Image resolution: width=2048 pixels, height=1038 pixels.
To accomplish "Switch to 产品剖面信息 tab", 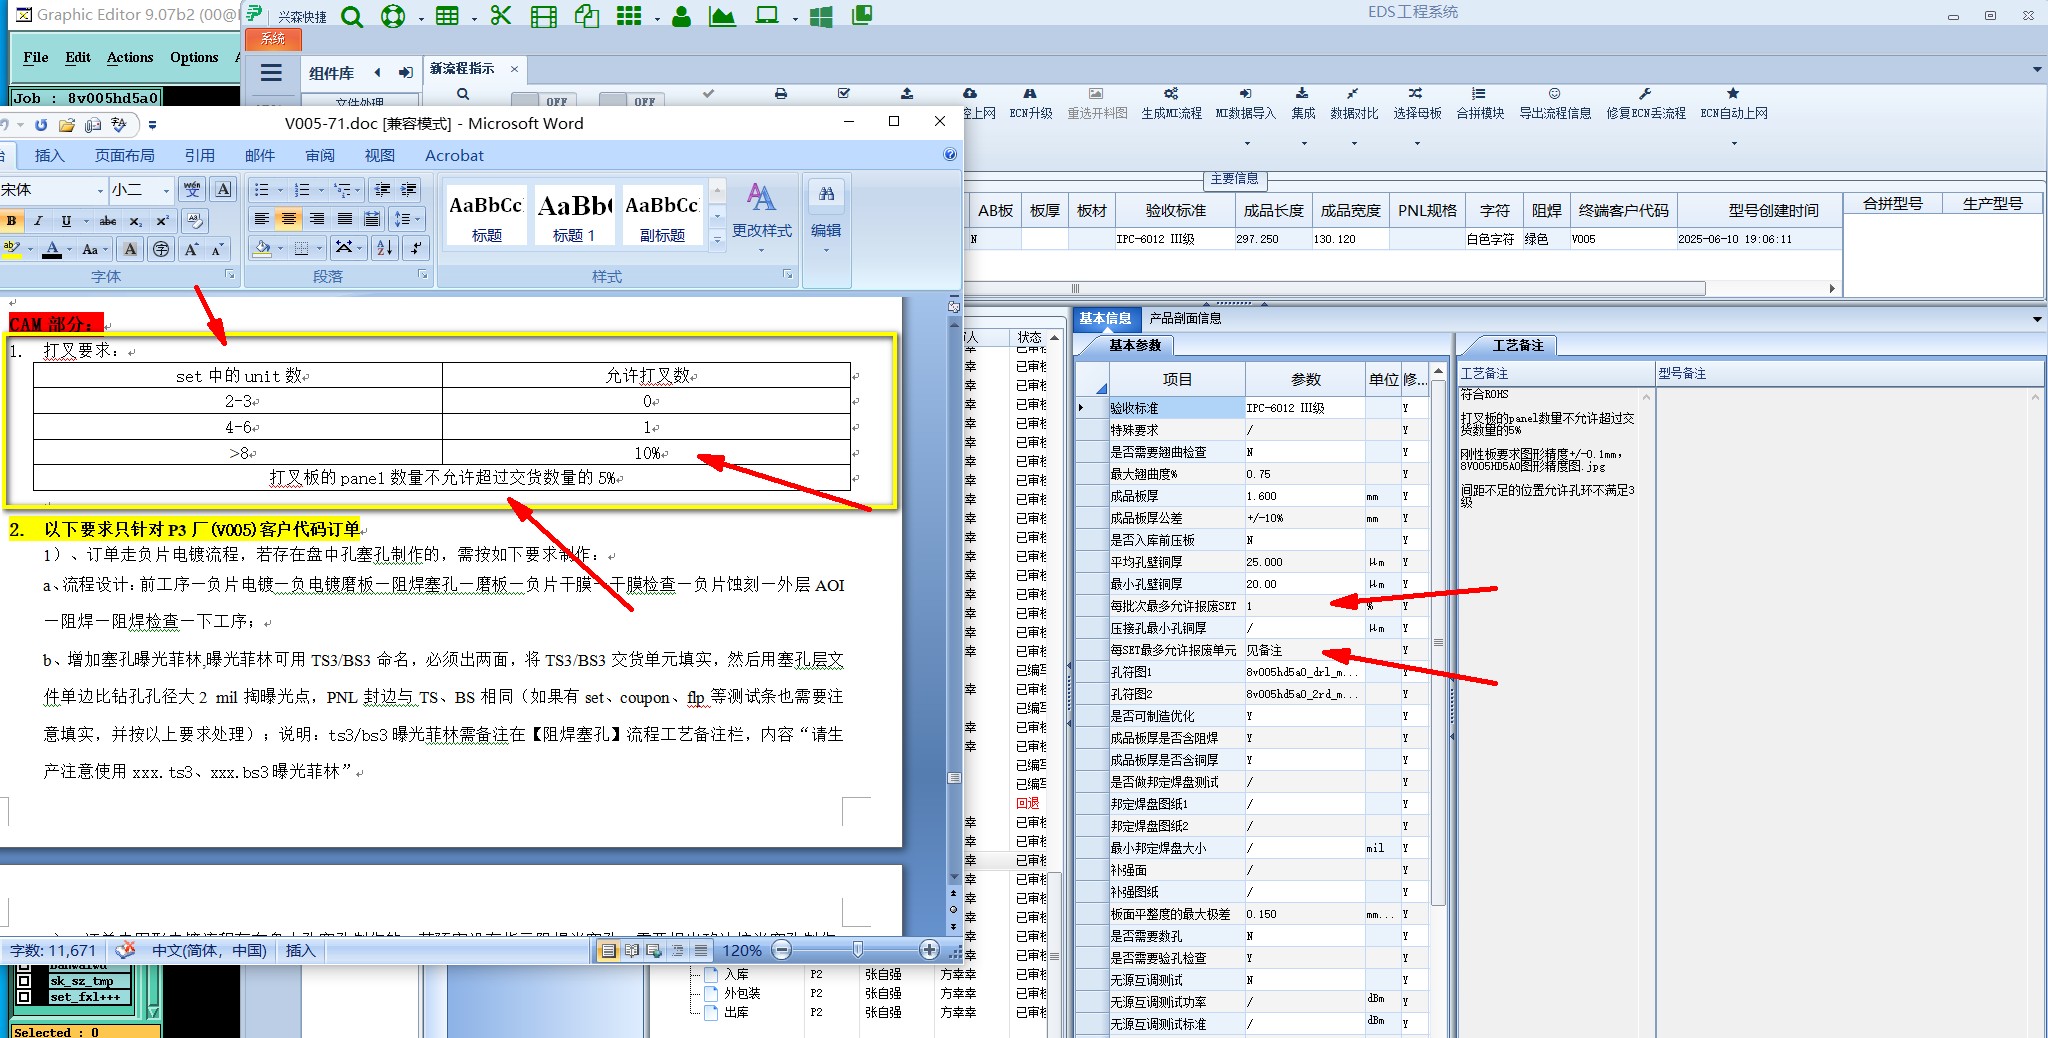I will tap(1185, 318).
